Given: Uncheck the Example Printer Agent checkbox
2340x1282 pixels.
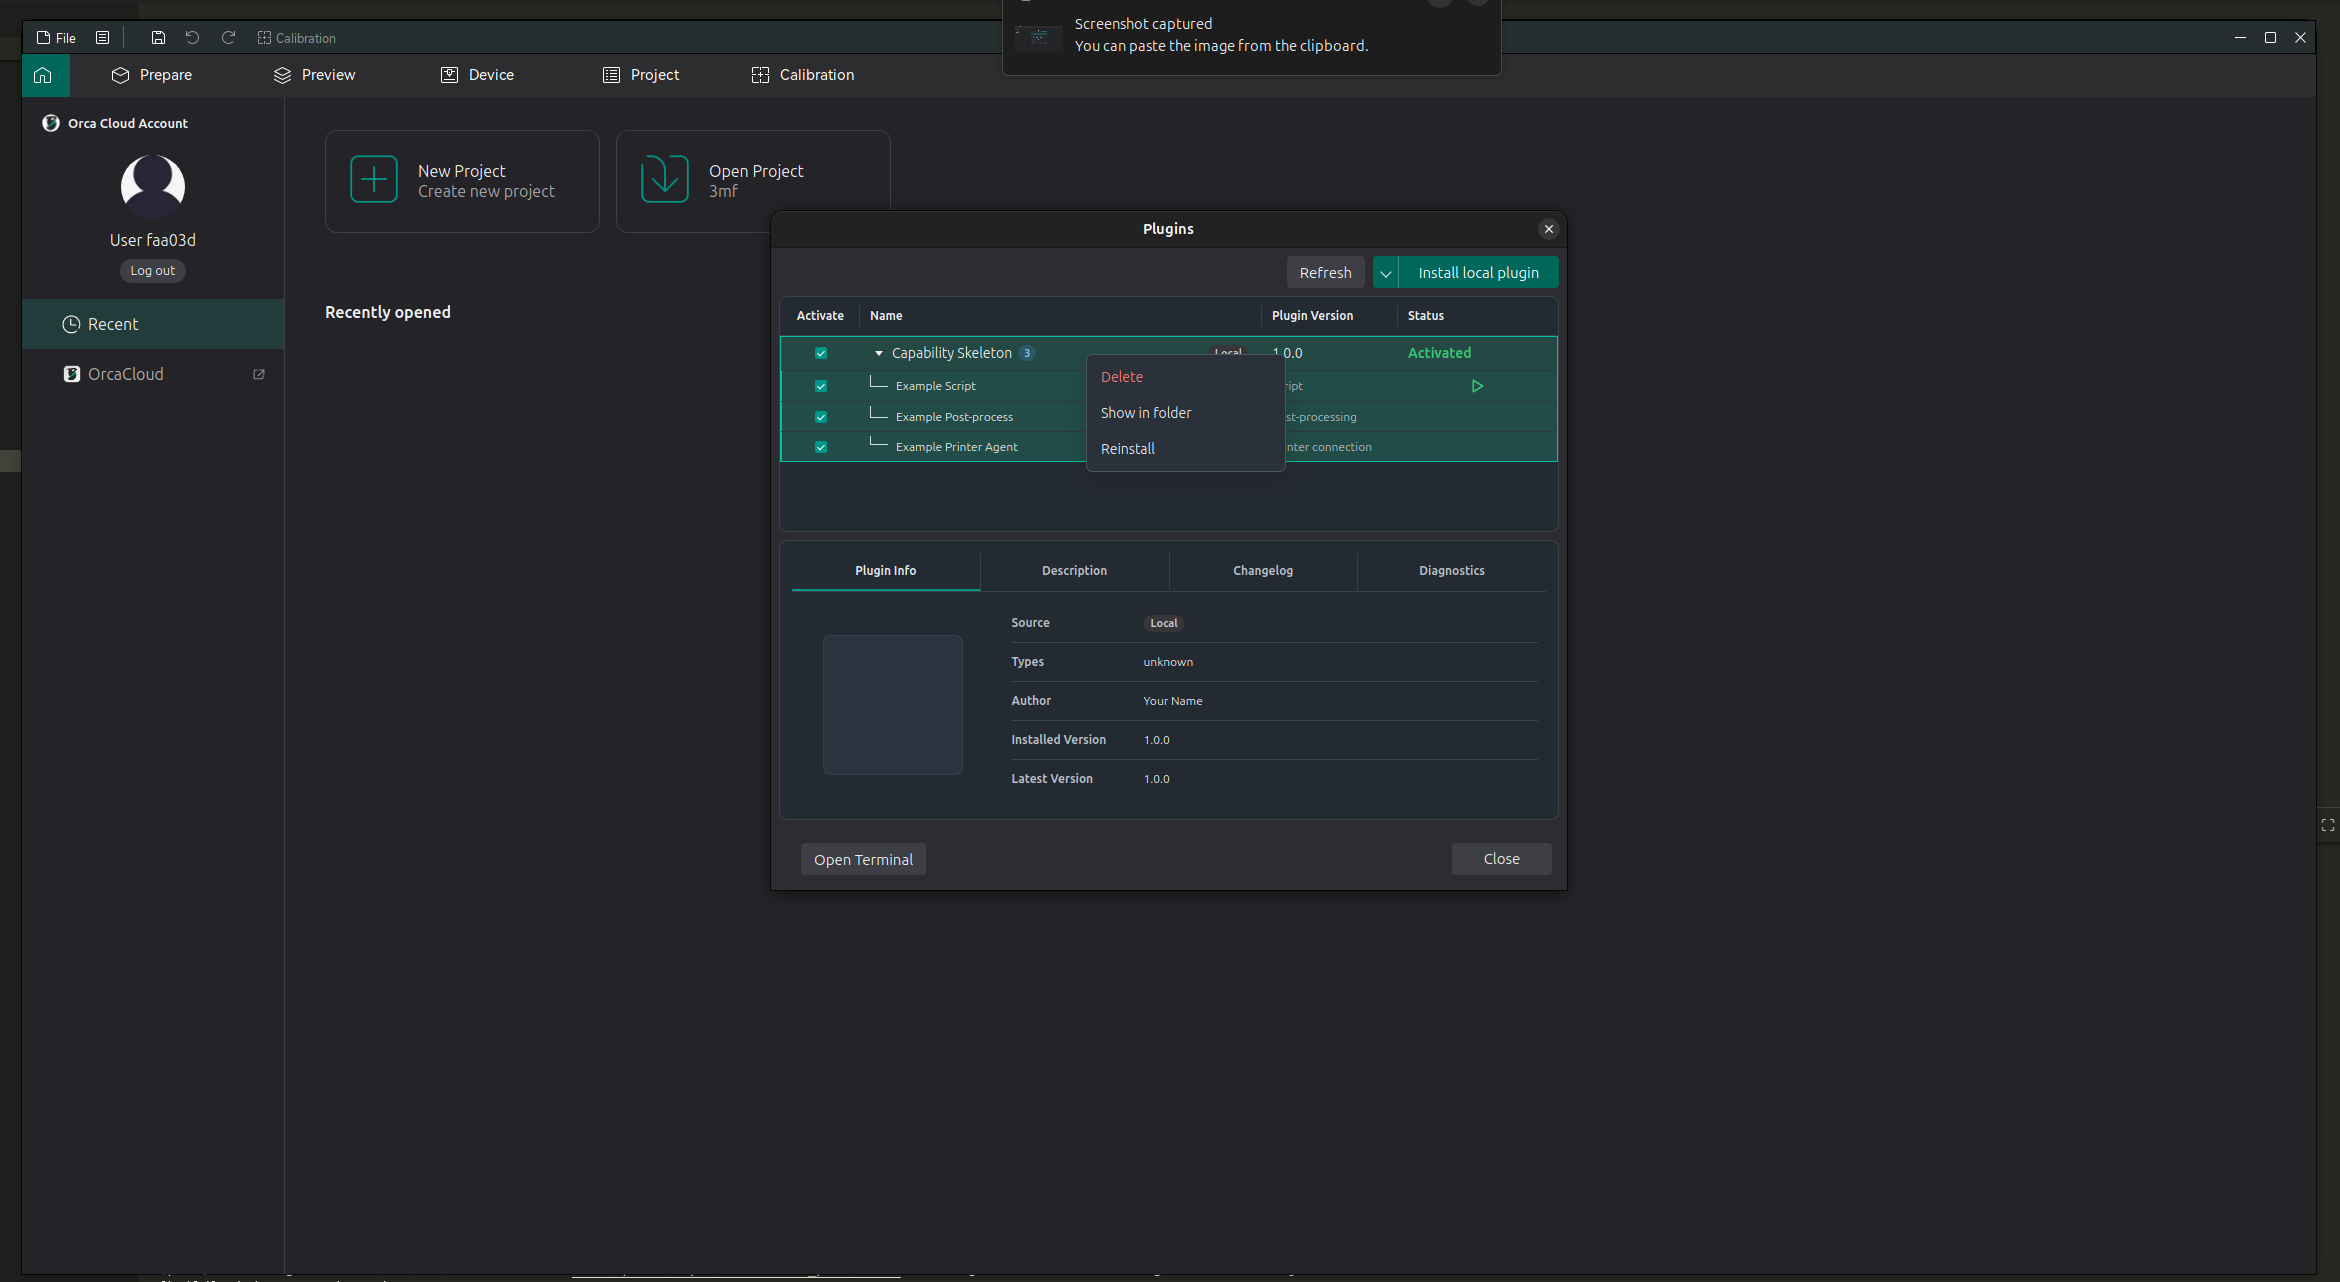Looking at the screenshot, I should tap(821, 447).
